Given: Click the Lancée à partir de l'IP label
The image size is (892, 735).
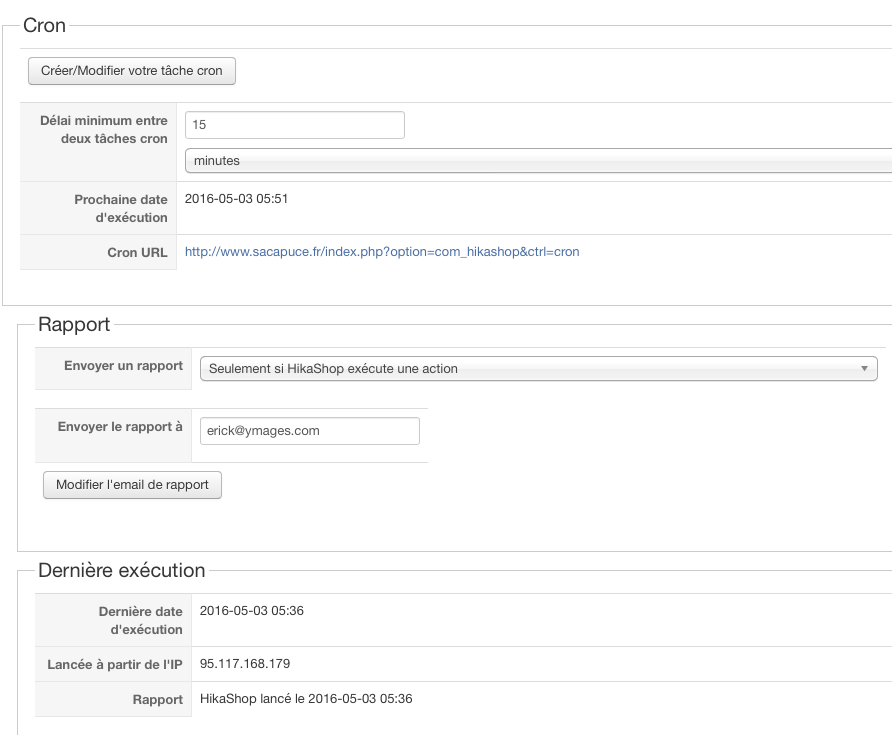Looking at the screenshot, I should pyautogui.click(x=115, y=665).
